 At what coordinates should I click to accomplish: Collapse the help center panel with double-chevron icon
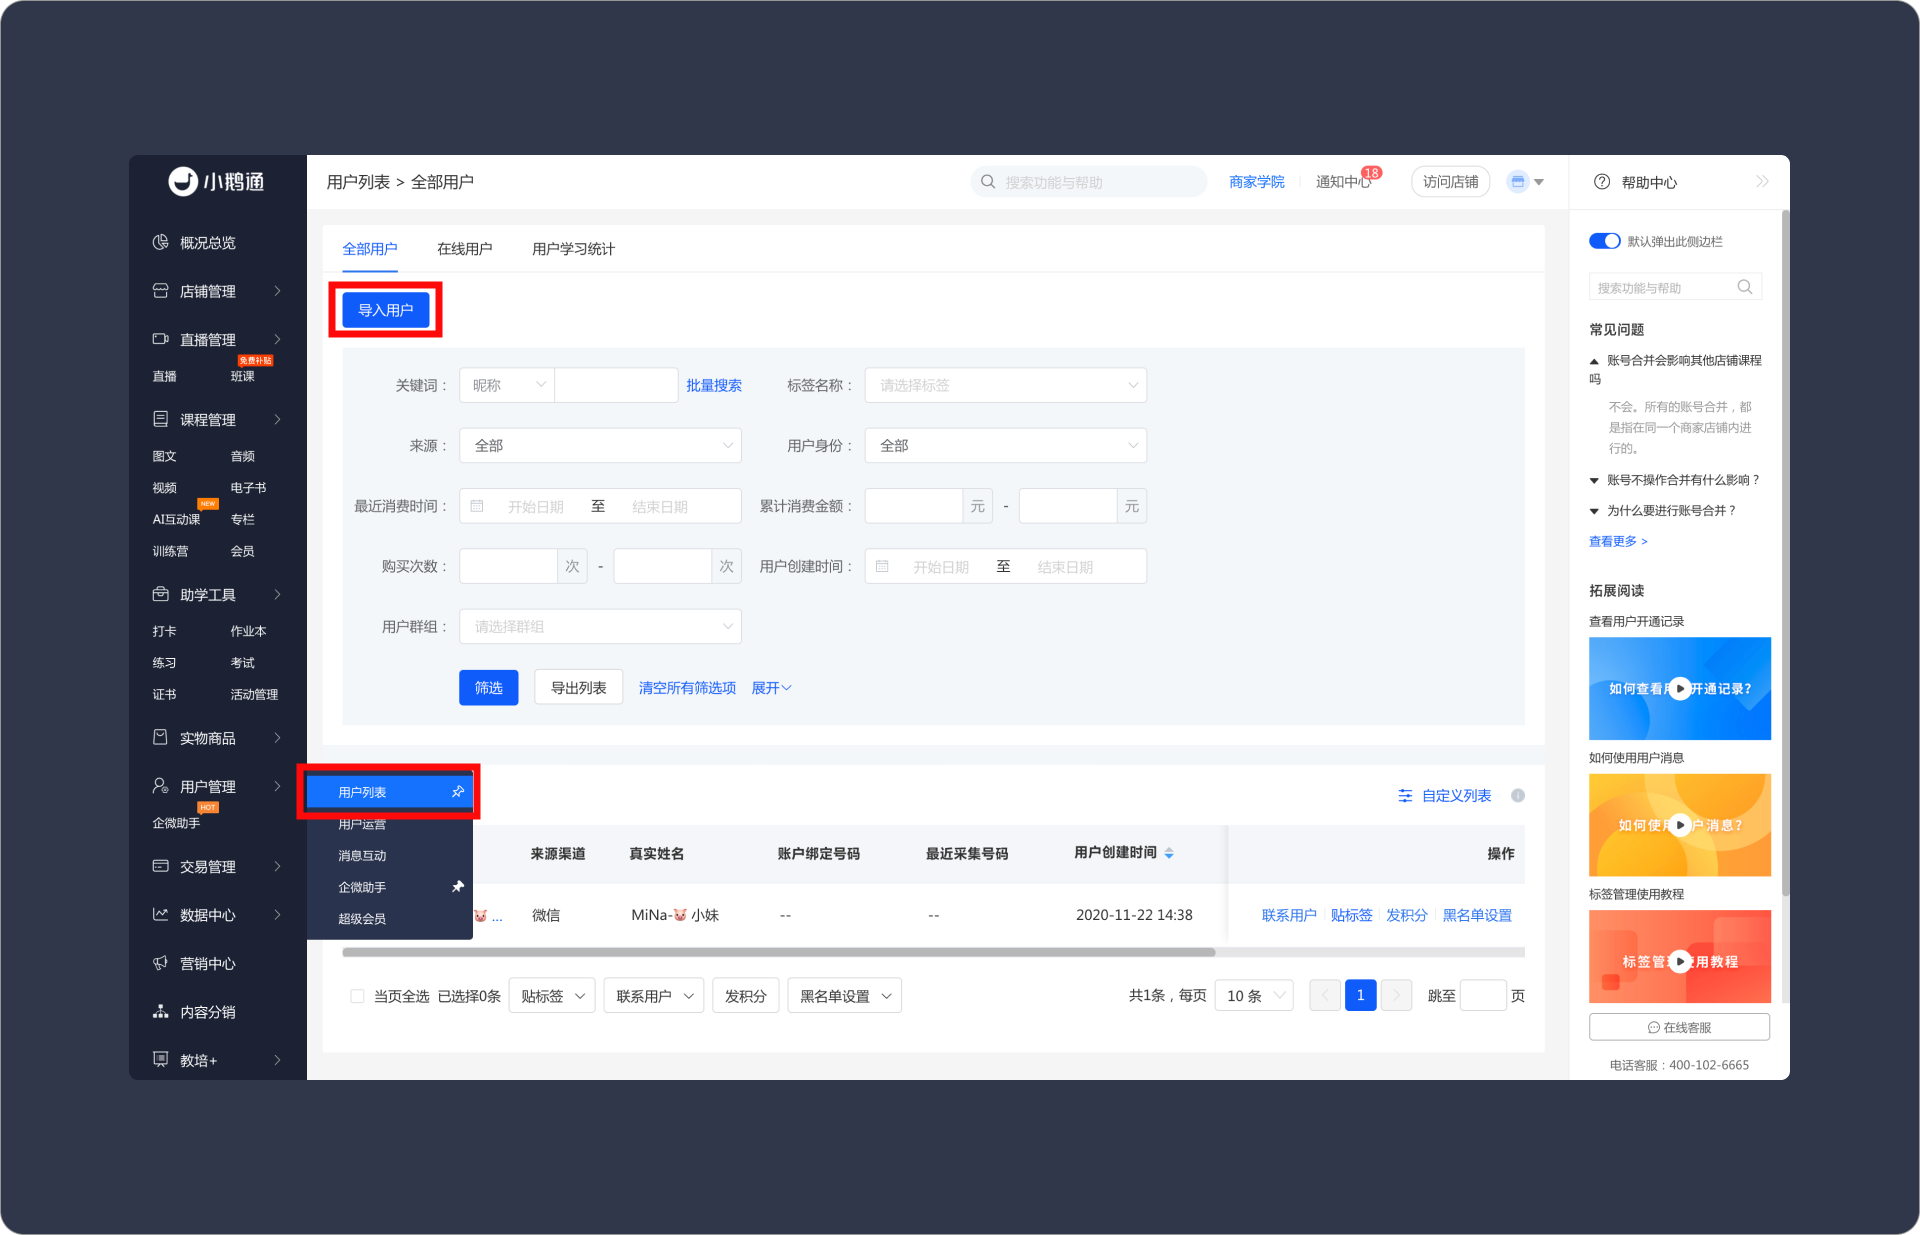click(1761, 182)
